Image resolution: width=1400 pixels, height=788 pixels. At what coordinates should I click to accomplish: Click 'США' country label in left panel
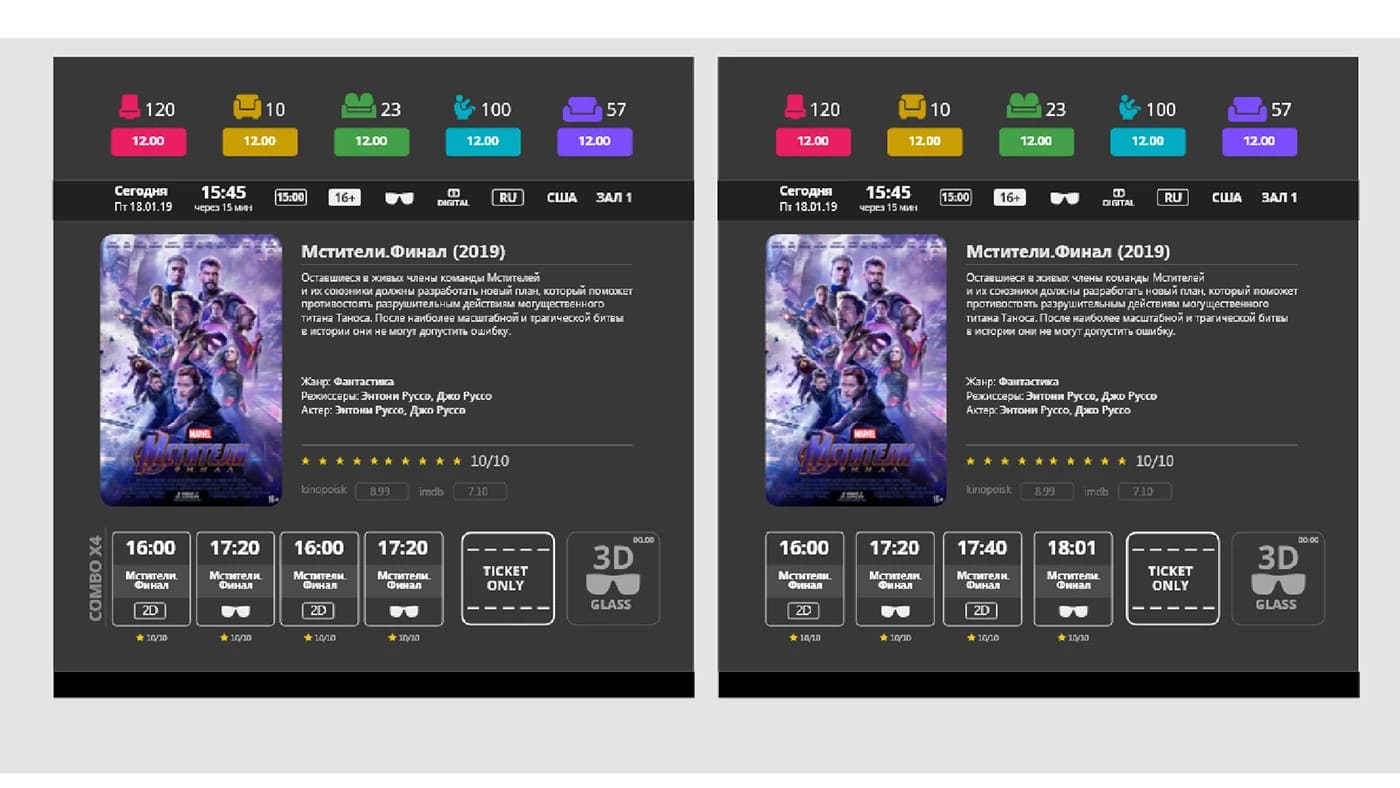pos(562,198)
